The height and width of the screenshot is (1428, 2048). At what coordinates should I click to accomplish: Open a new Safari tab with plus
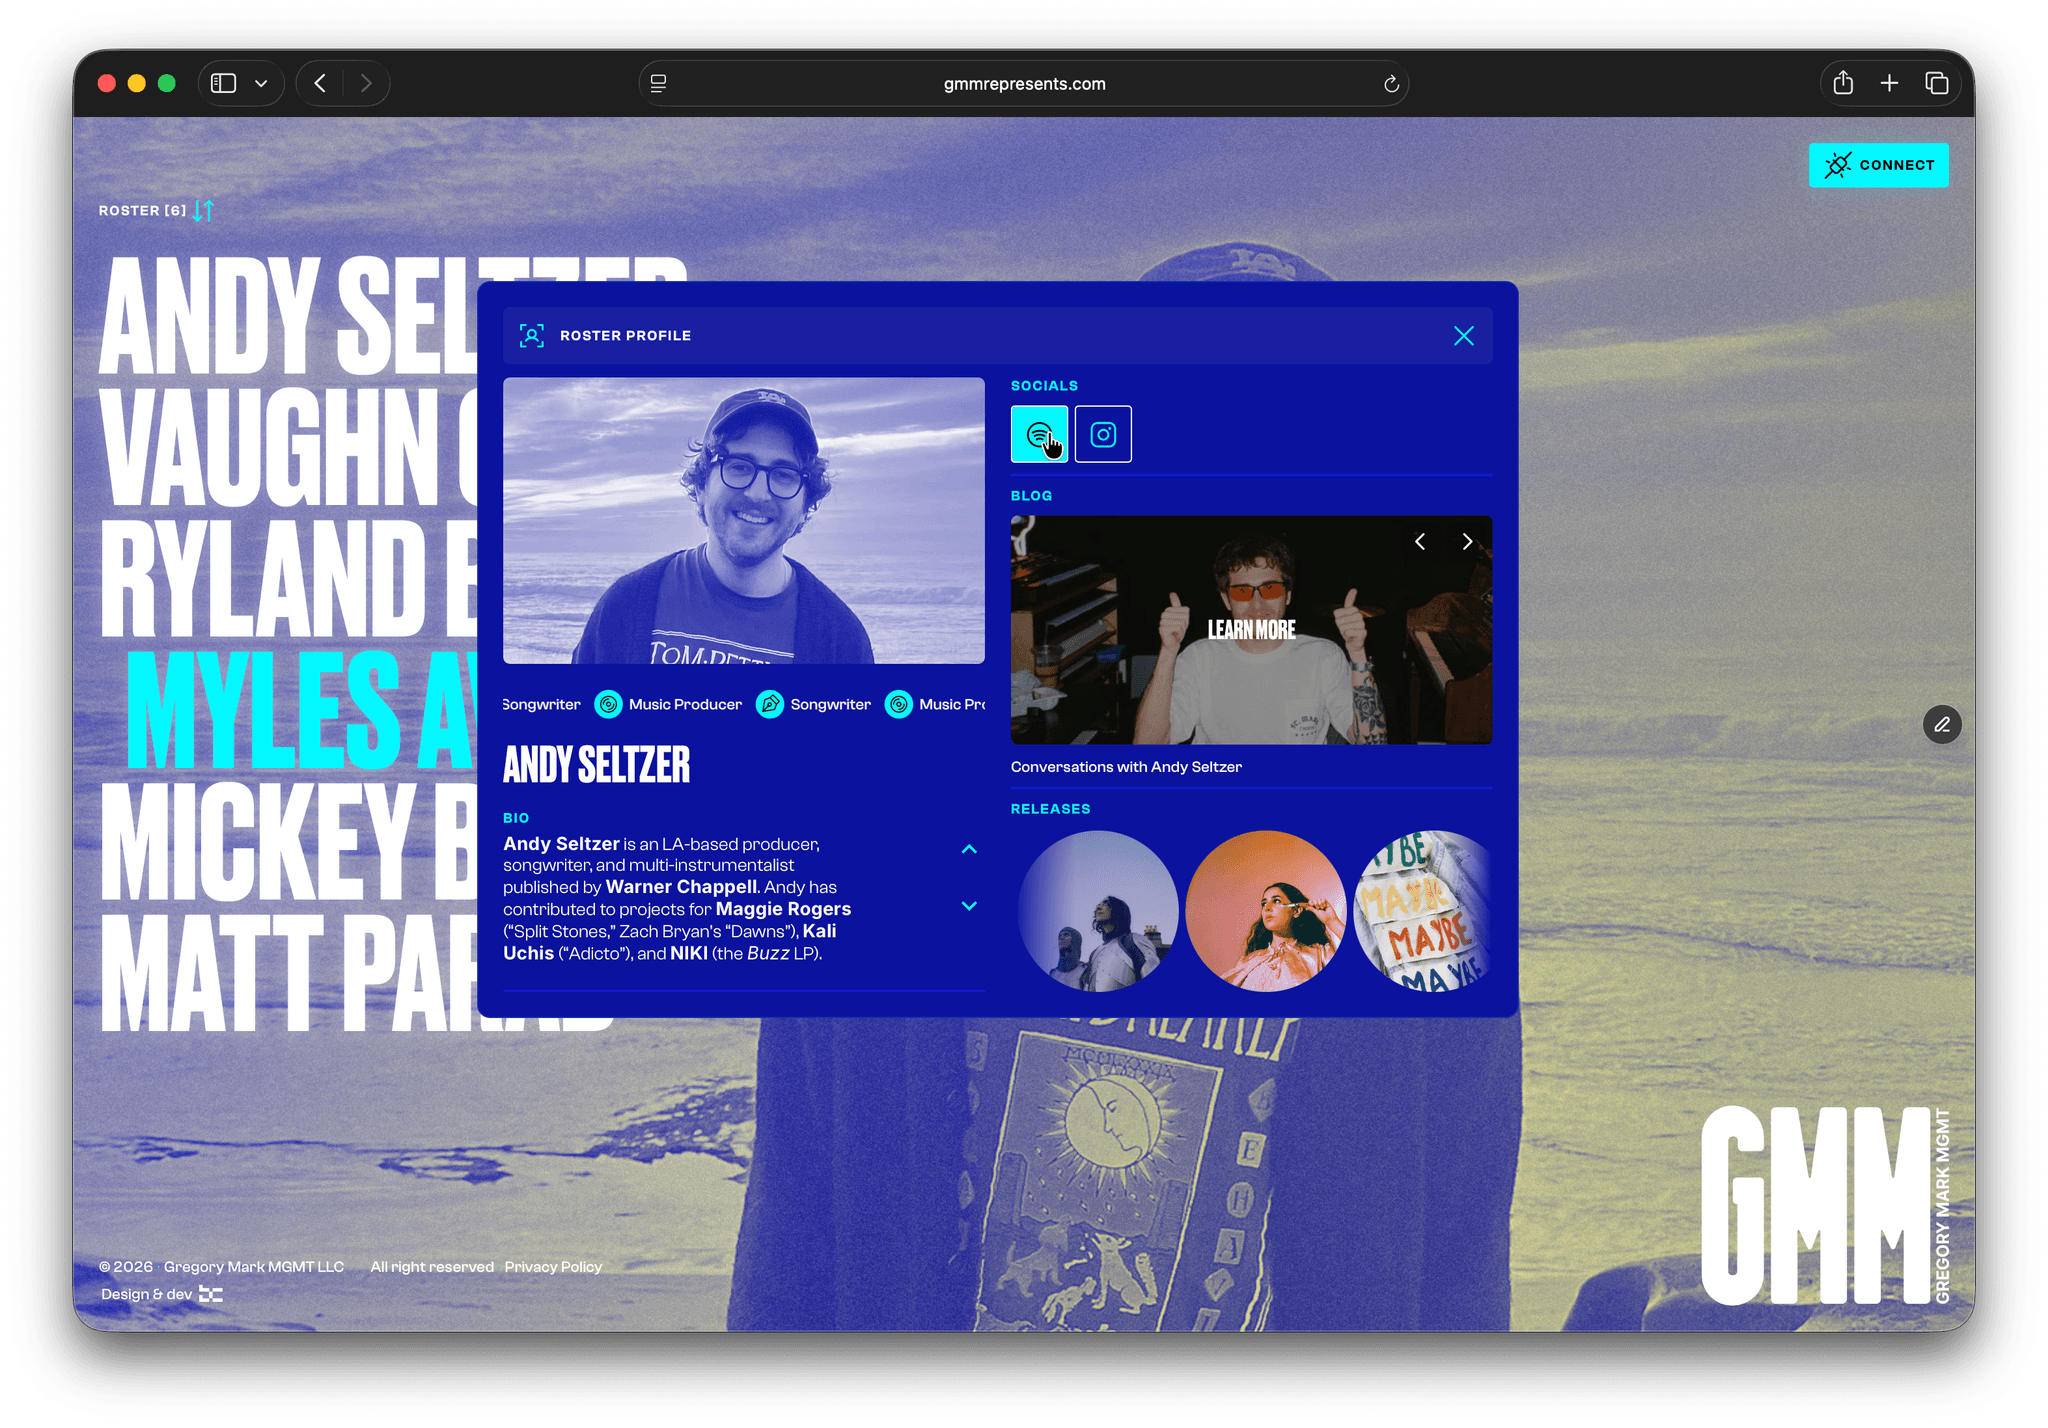click(x=1889, y=83)
